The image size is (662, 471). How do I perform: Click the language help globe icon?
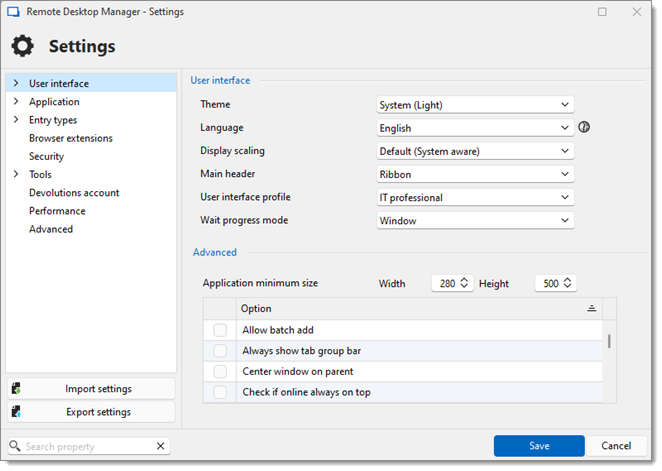tap(584, 127)
